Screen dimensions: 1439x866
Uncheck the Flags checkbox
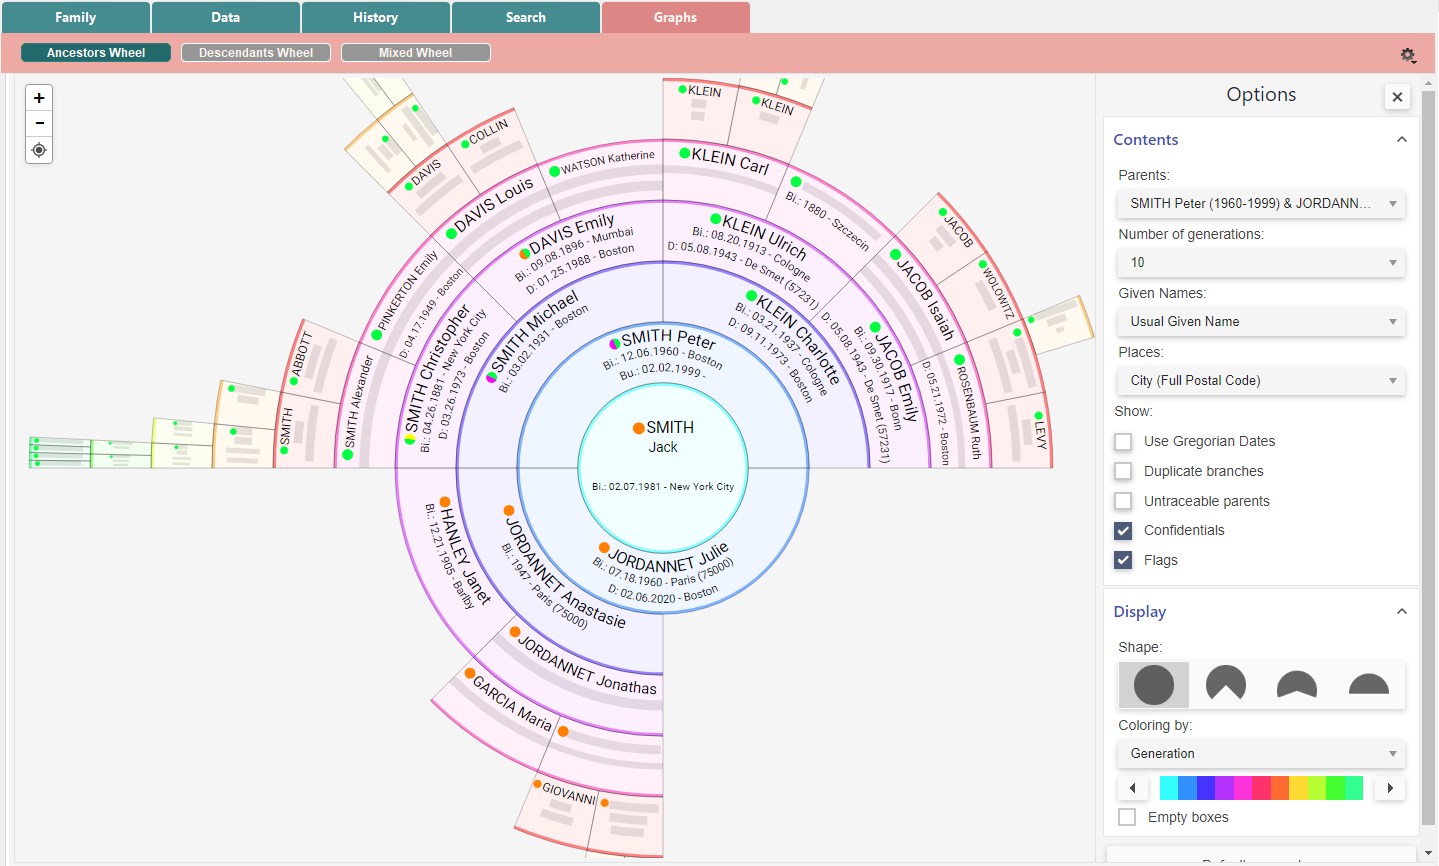click(x=1123, y=560)
